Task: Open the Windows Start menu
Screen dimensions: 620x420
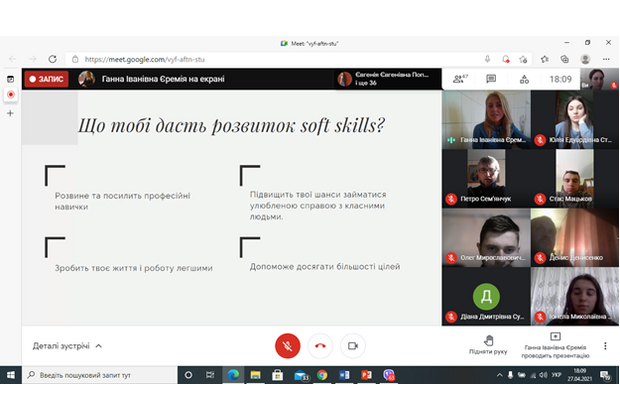Action: [x=11, y=375]
